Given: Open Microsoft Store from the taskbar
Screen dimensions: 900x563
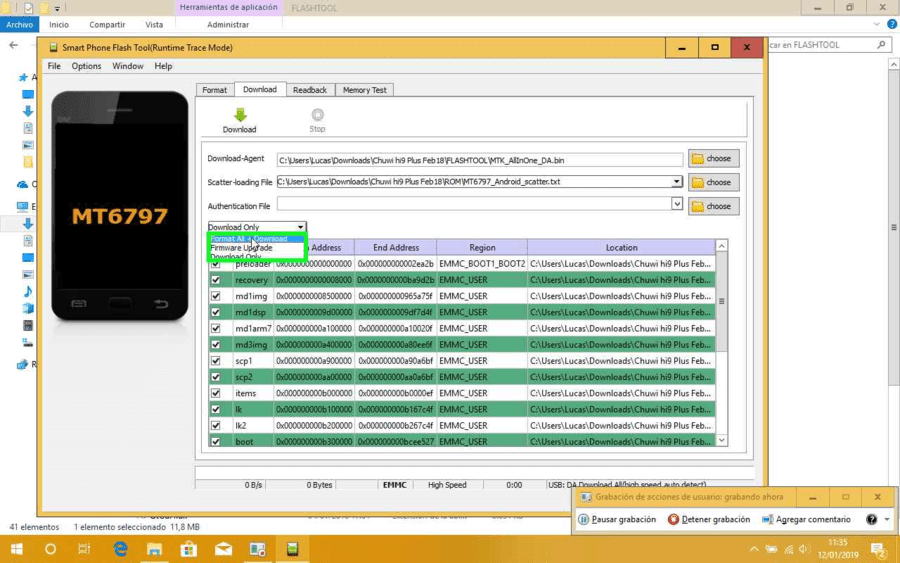Looking at the screenshot, I should [x=189, y=549].
